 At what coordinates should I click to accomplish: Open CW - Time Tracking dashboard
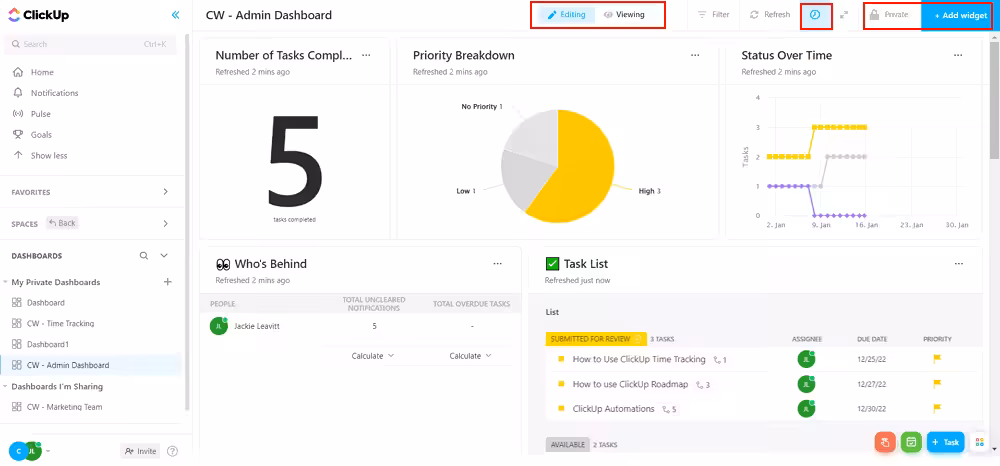[60, 324]
